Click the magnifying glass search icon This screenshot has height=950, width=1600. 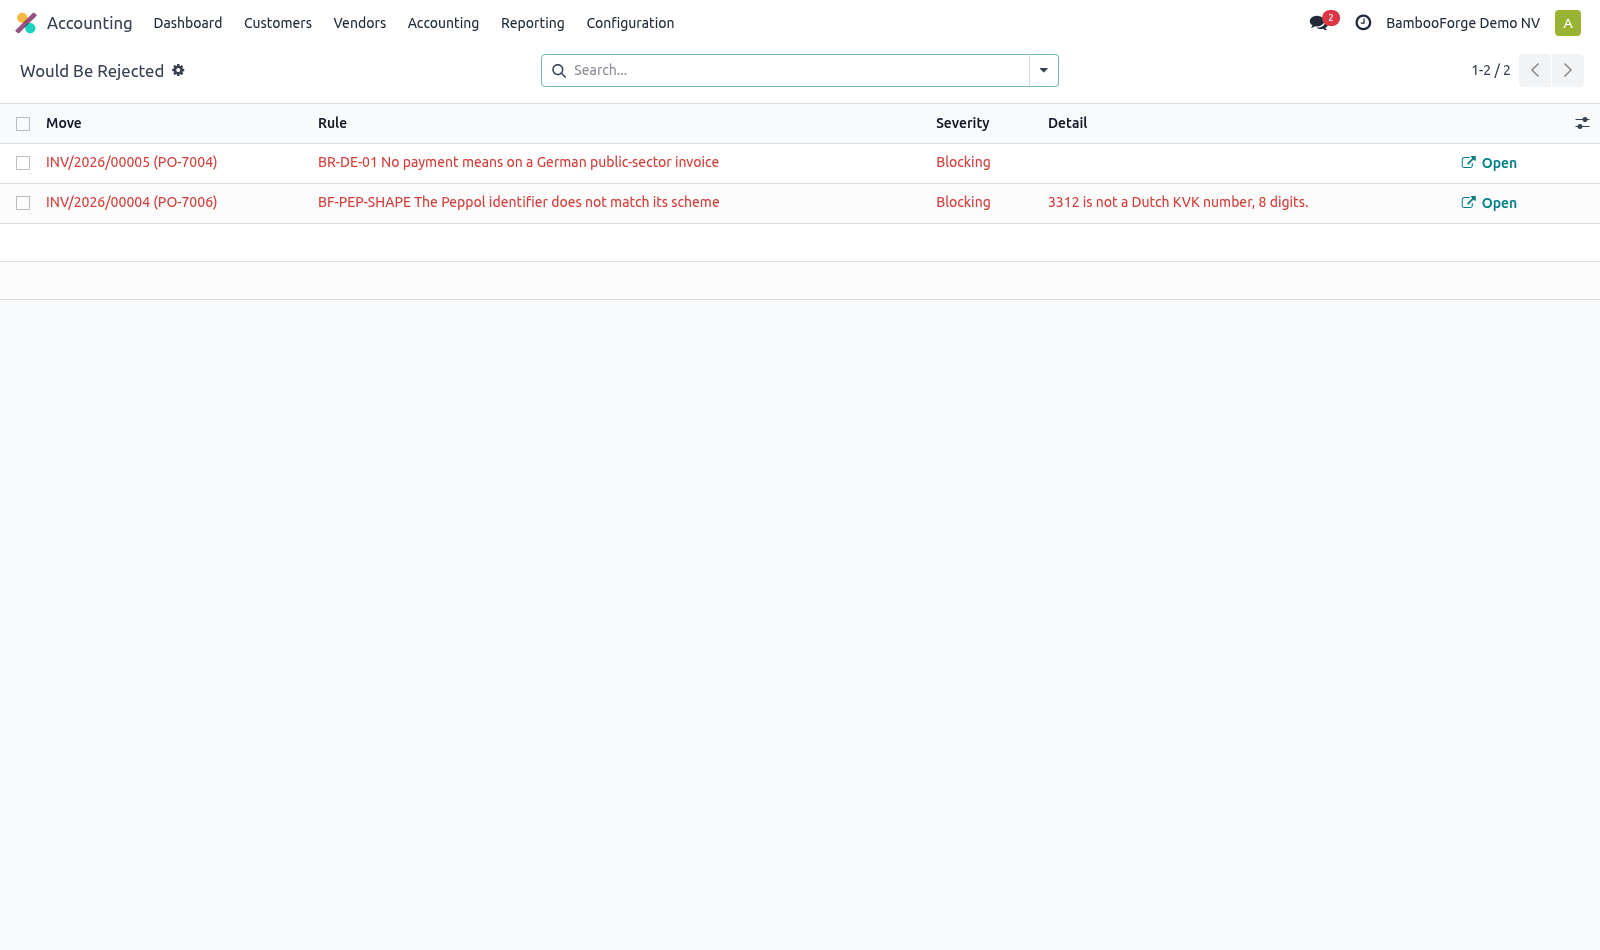559,71
